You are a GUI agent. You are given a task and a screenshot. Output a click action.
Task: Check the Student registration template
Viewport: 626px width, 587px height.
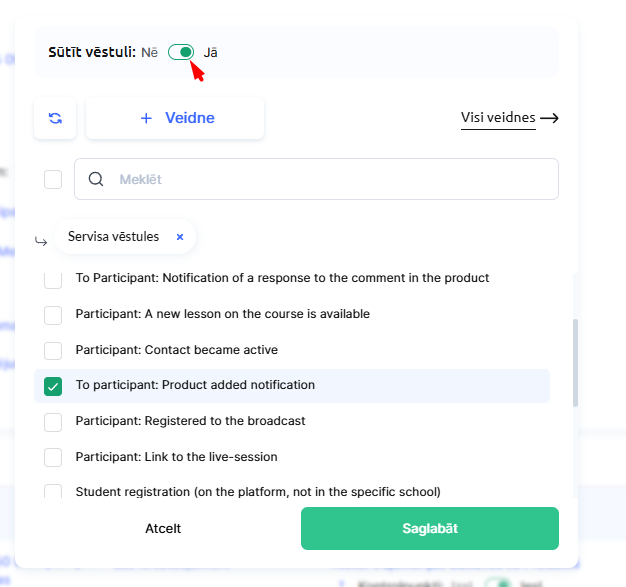click(53, 492)
